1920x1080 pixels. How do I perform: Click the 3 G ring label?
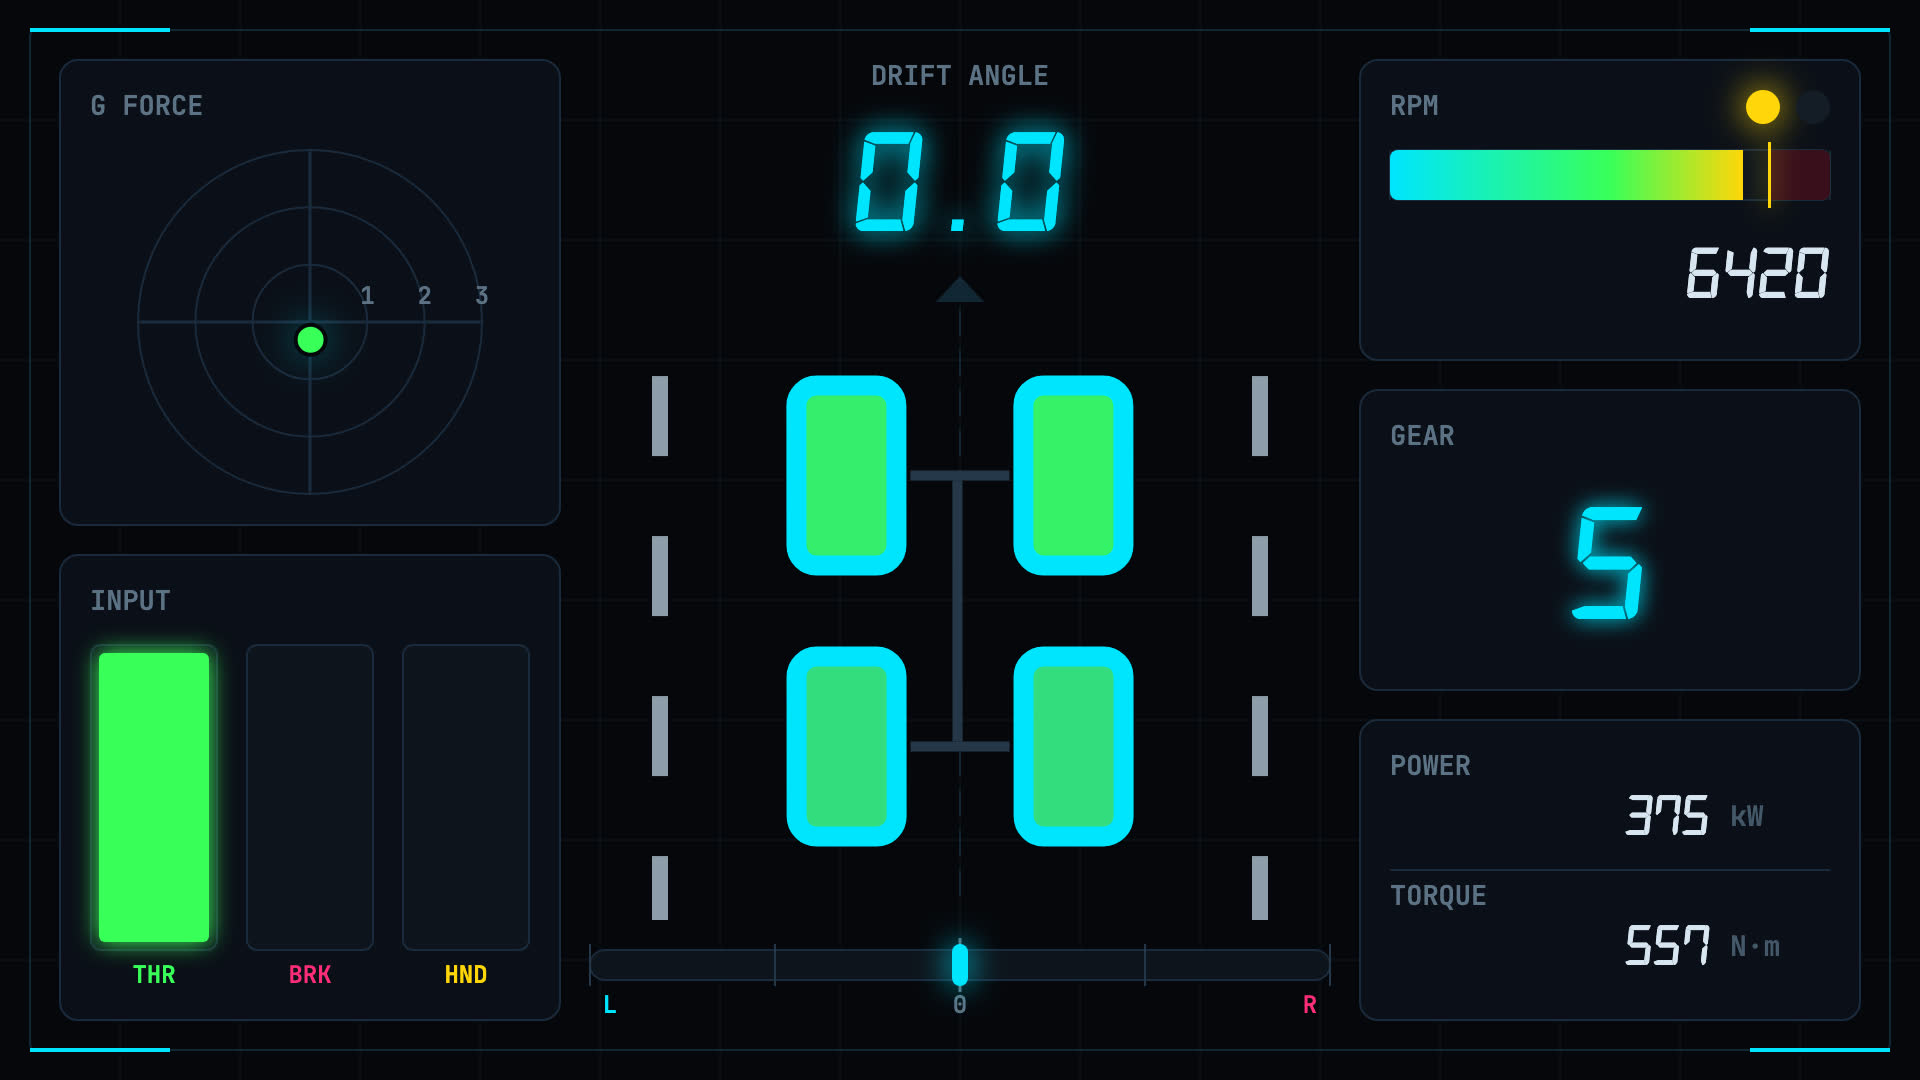point(482,296)
